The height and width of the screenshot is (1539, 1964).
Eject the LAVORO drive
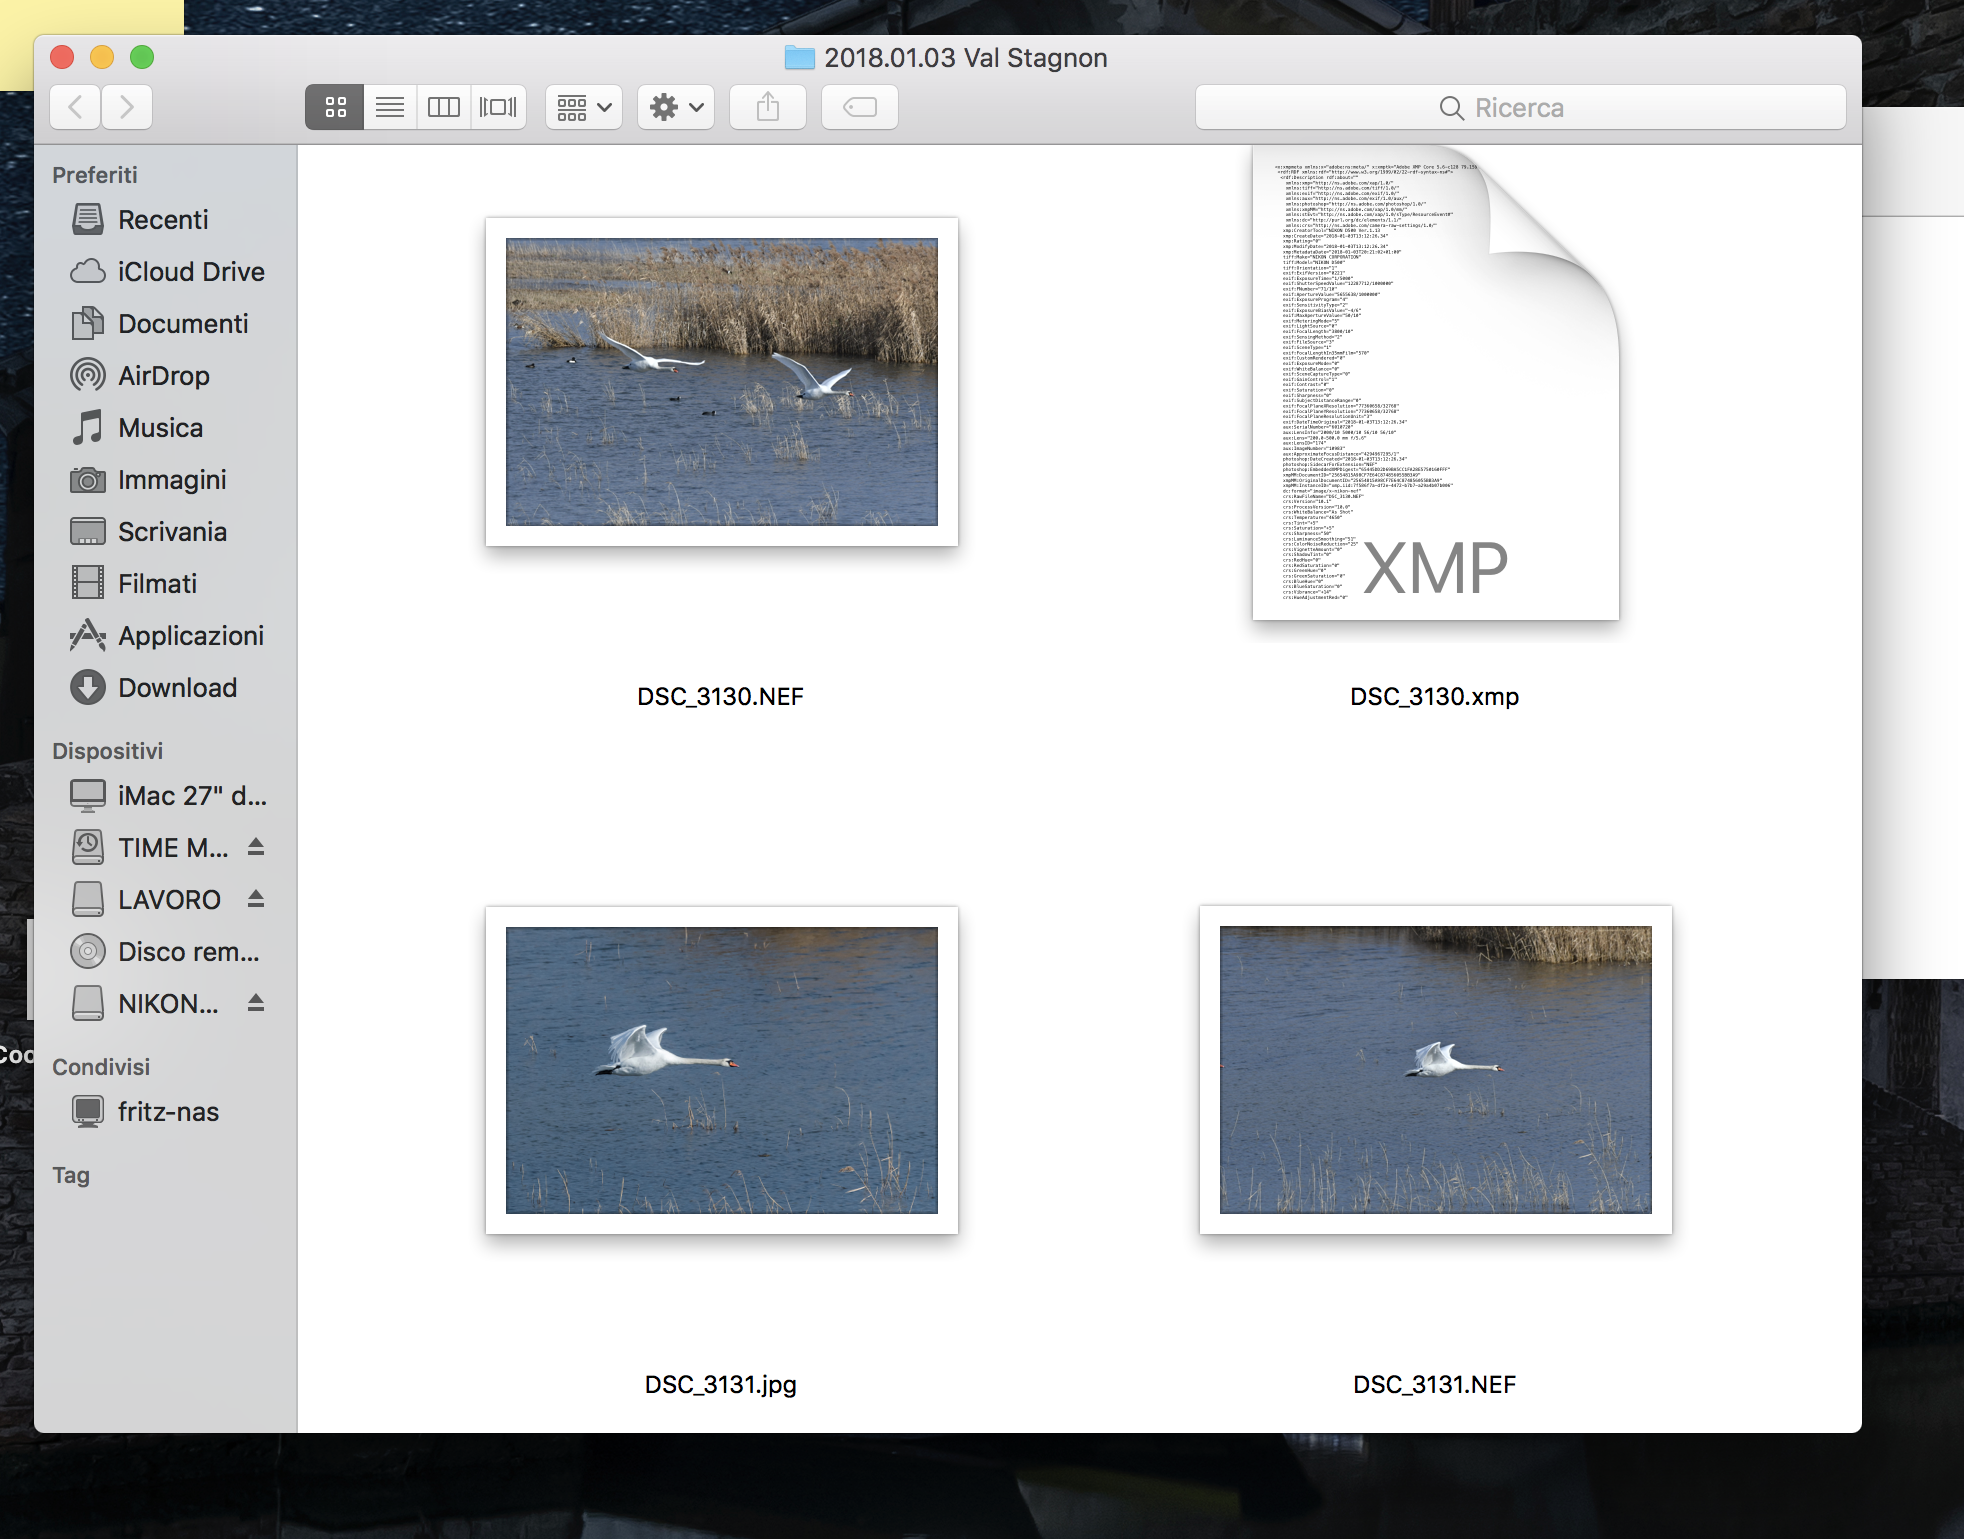pos(256,899)
